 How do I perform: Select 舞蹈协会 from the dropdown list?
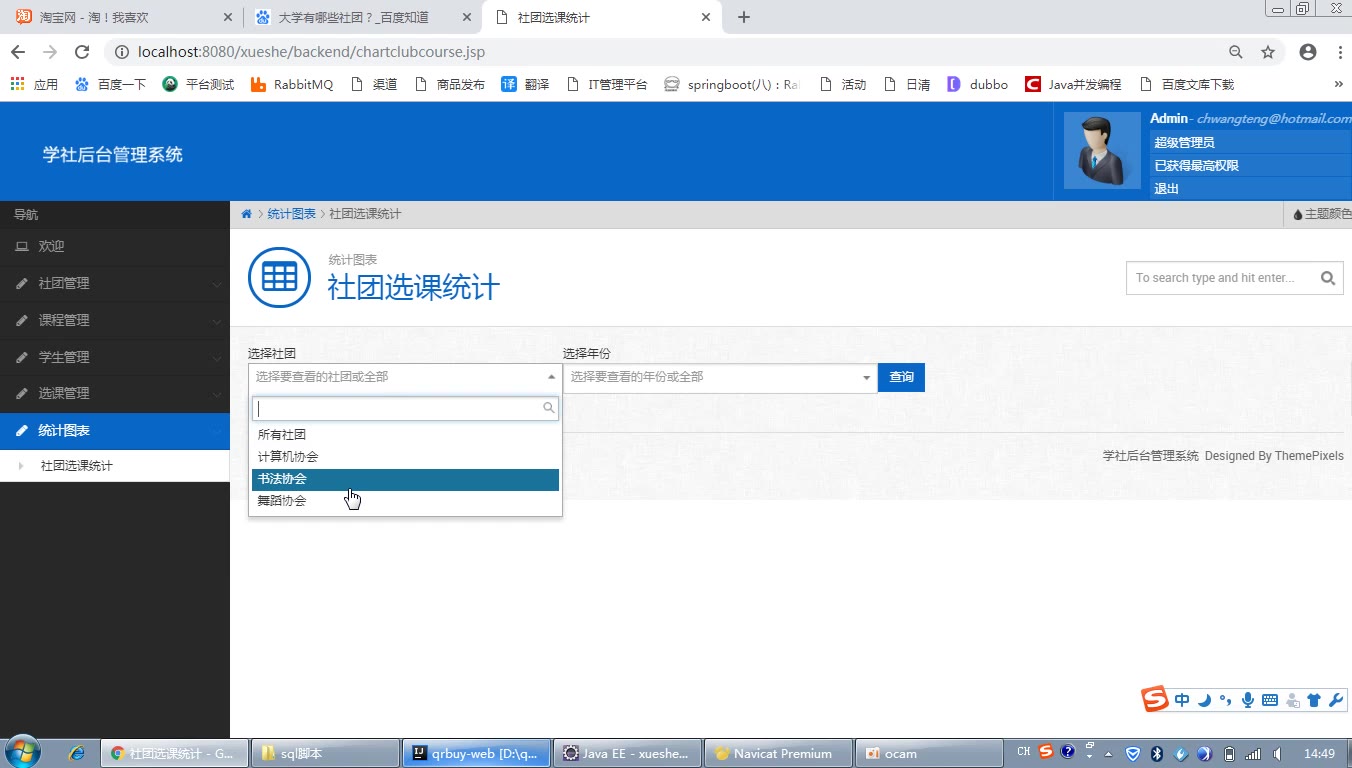[405, 501]
